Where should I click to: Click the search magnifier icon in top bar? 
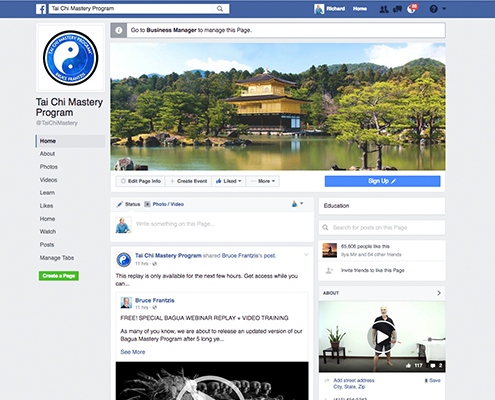[x=220, y=9]
